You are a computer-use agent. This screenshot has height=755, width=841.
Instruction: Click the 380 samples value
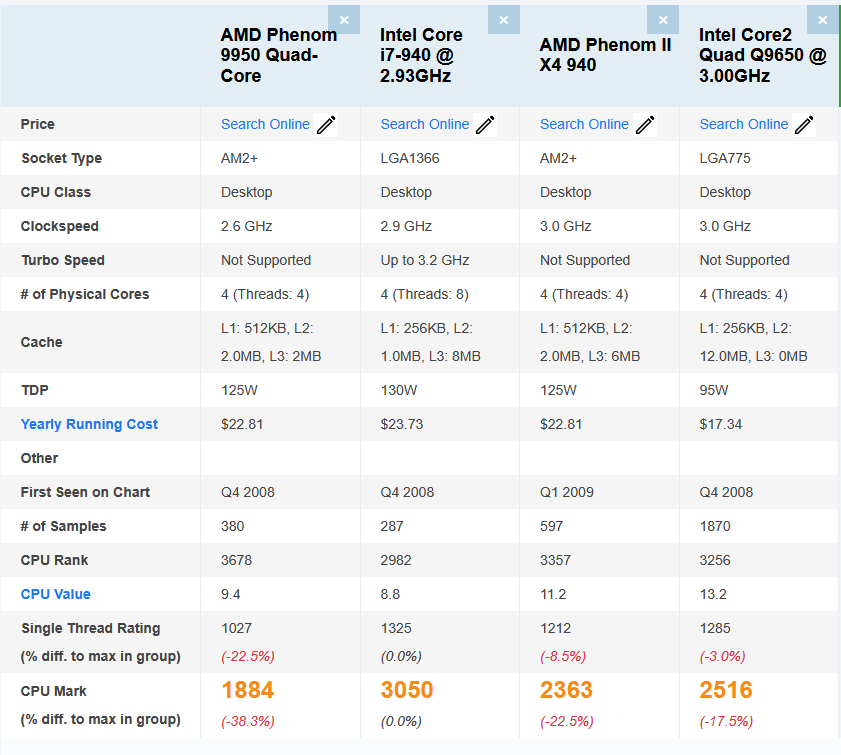232,526
